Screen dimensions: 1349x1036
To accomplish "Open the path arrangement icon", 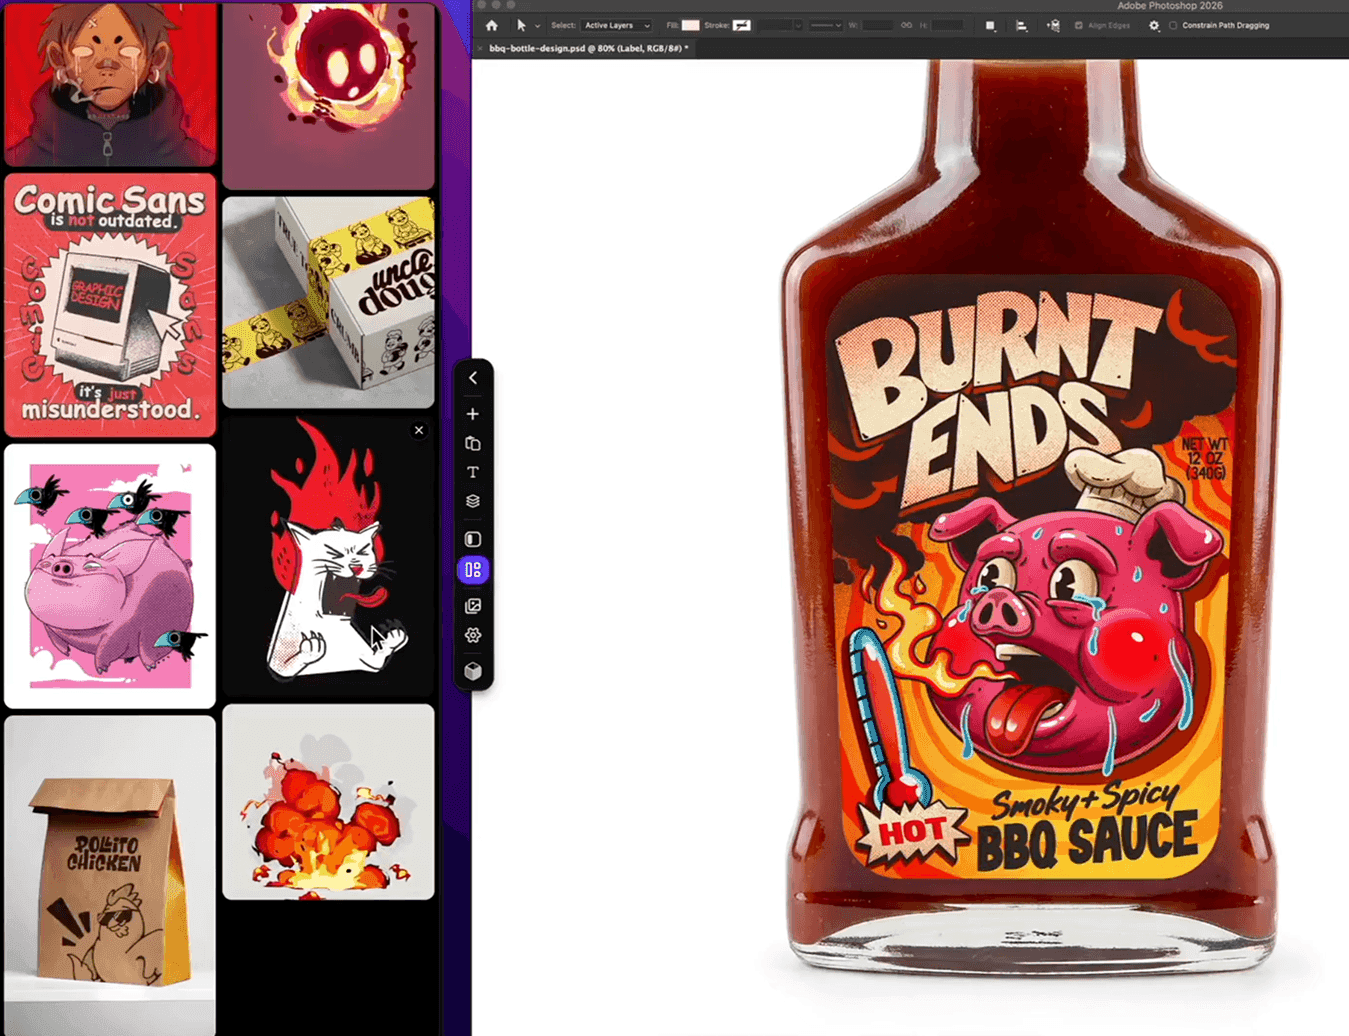I will click(x=1053, y=25).
